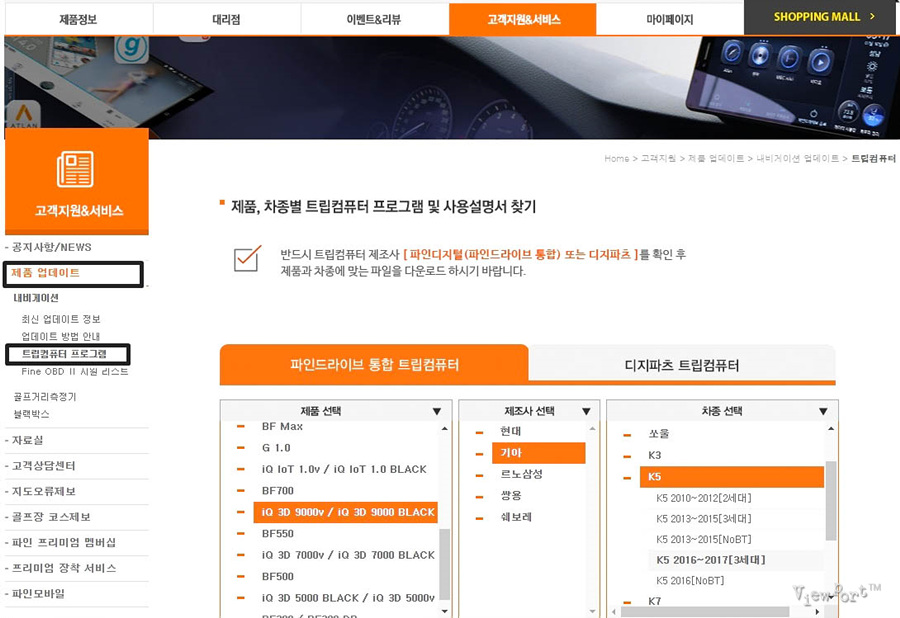Choose manufacturer 쌍용
Image resolution: width=900 pixels, height=618 pixels.
click(510, 495)
